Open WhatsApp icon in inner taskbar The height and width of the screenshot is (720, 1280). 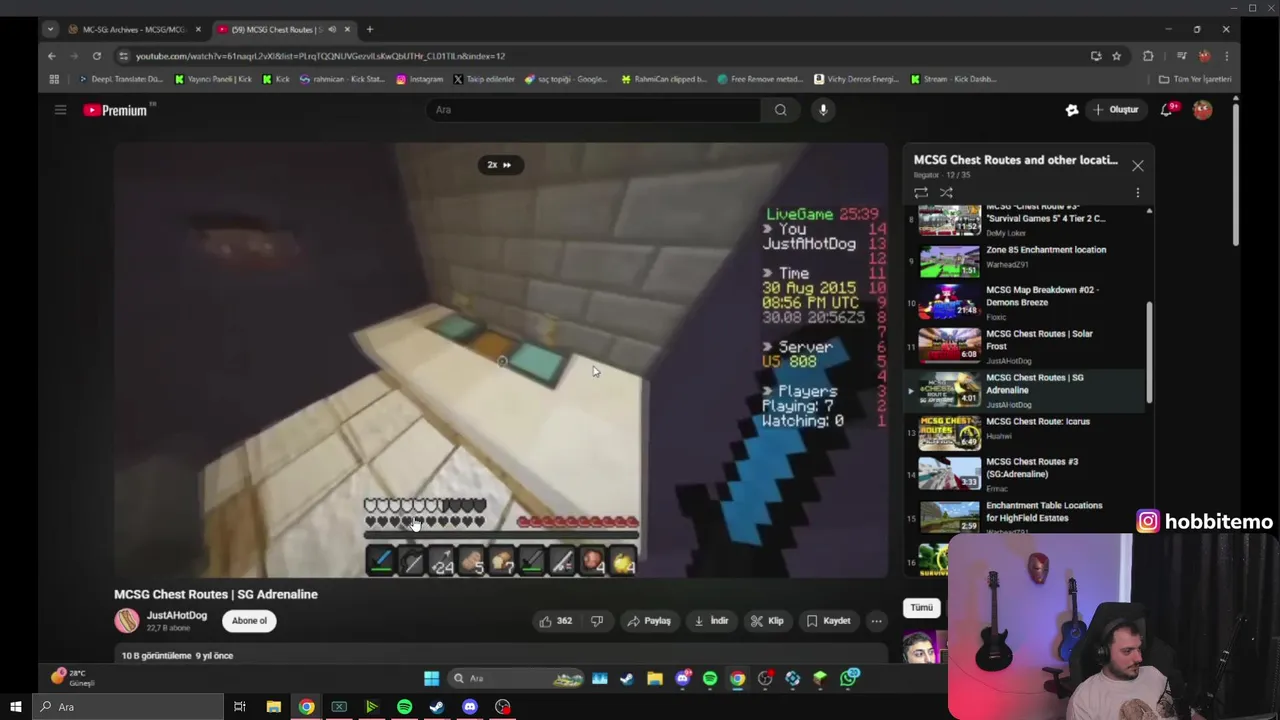[x=849, y=678]
